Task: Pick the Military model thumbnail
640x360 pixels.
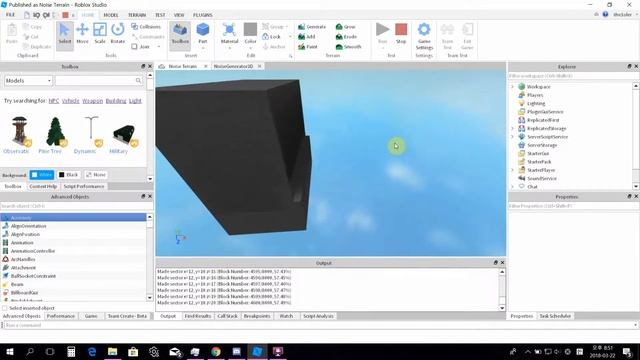Action: [125, 135]
